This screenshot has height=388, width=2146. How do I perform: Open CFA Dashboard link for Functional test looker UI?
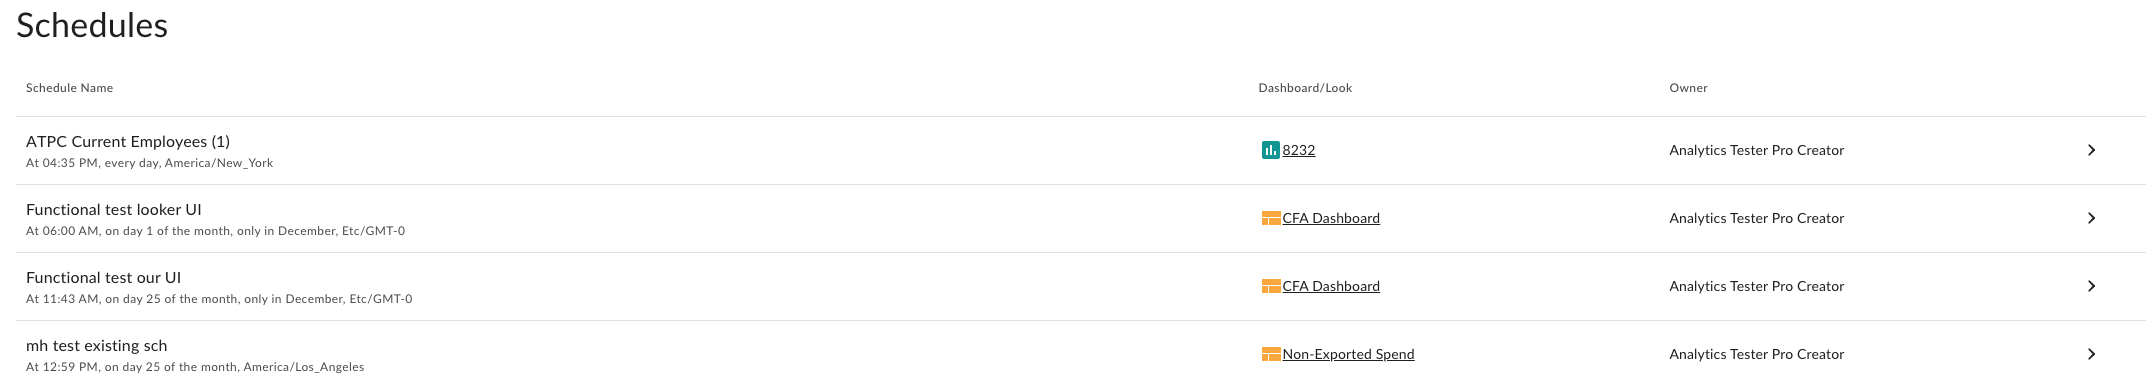tap(1331, 218)
